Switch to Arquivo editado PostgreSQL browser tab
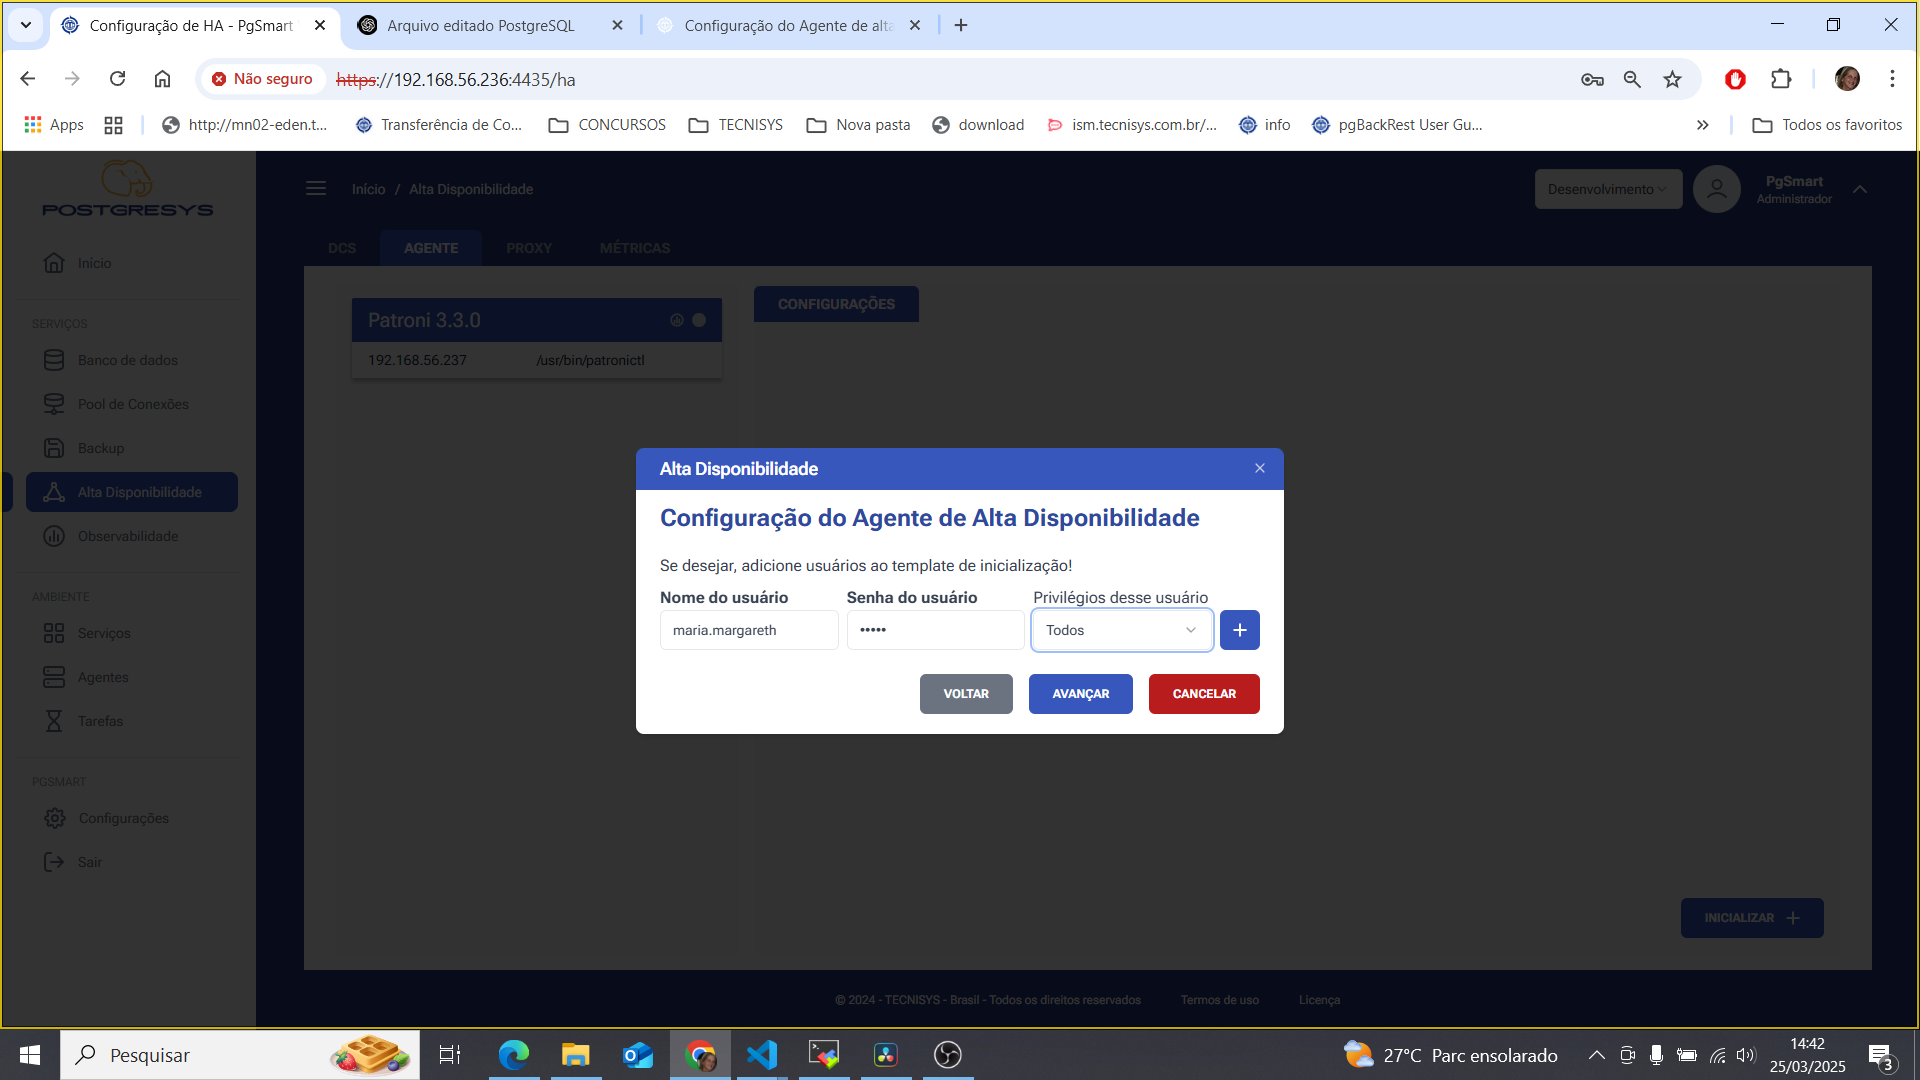The width and height of the screenshot is (1920, 1080). point(490,25)
